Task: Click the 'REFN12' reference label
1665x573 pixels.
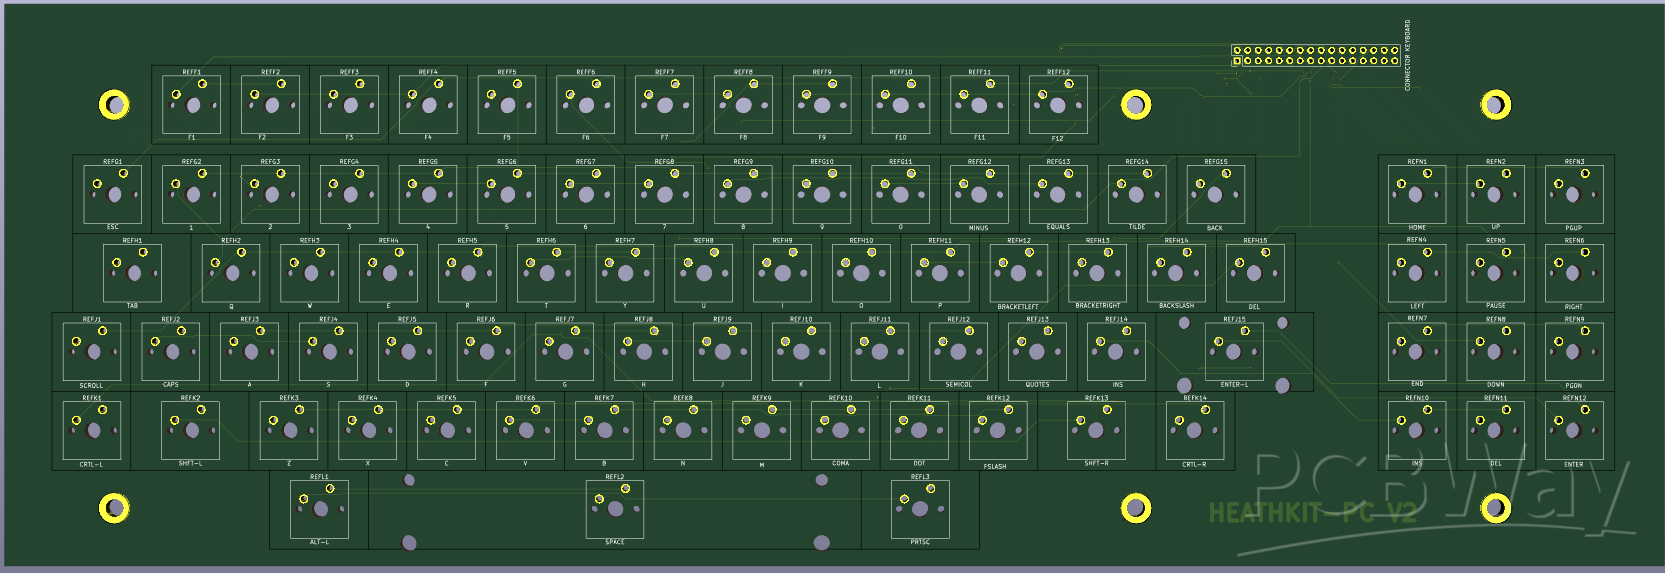Action: 1574,398
